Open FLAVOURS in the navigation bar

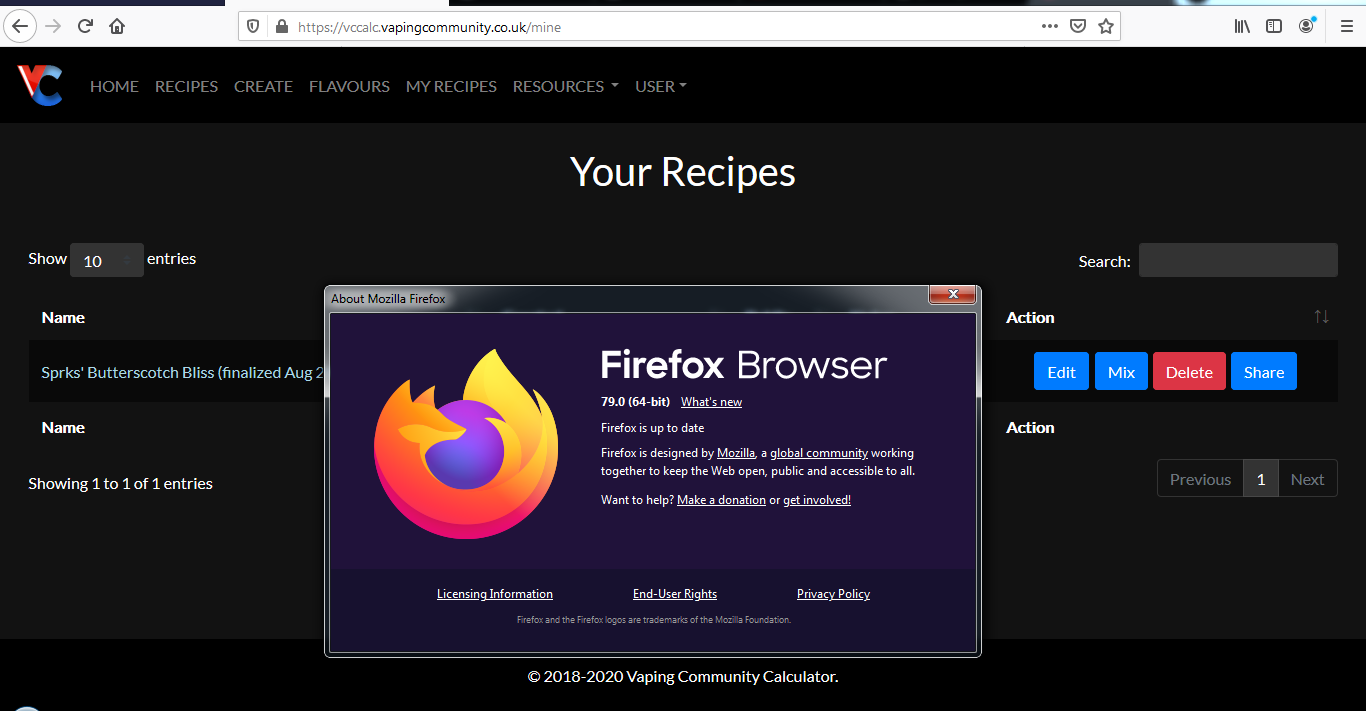[x=349, y=86]
